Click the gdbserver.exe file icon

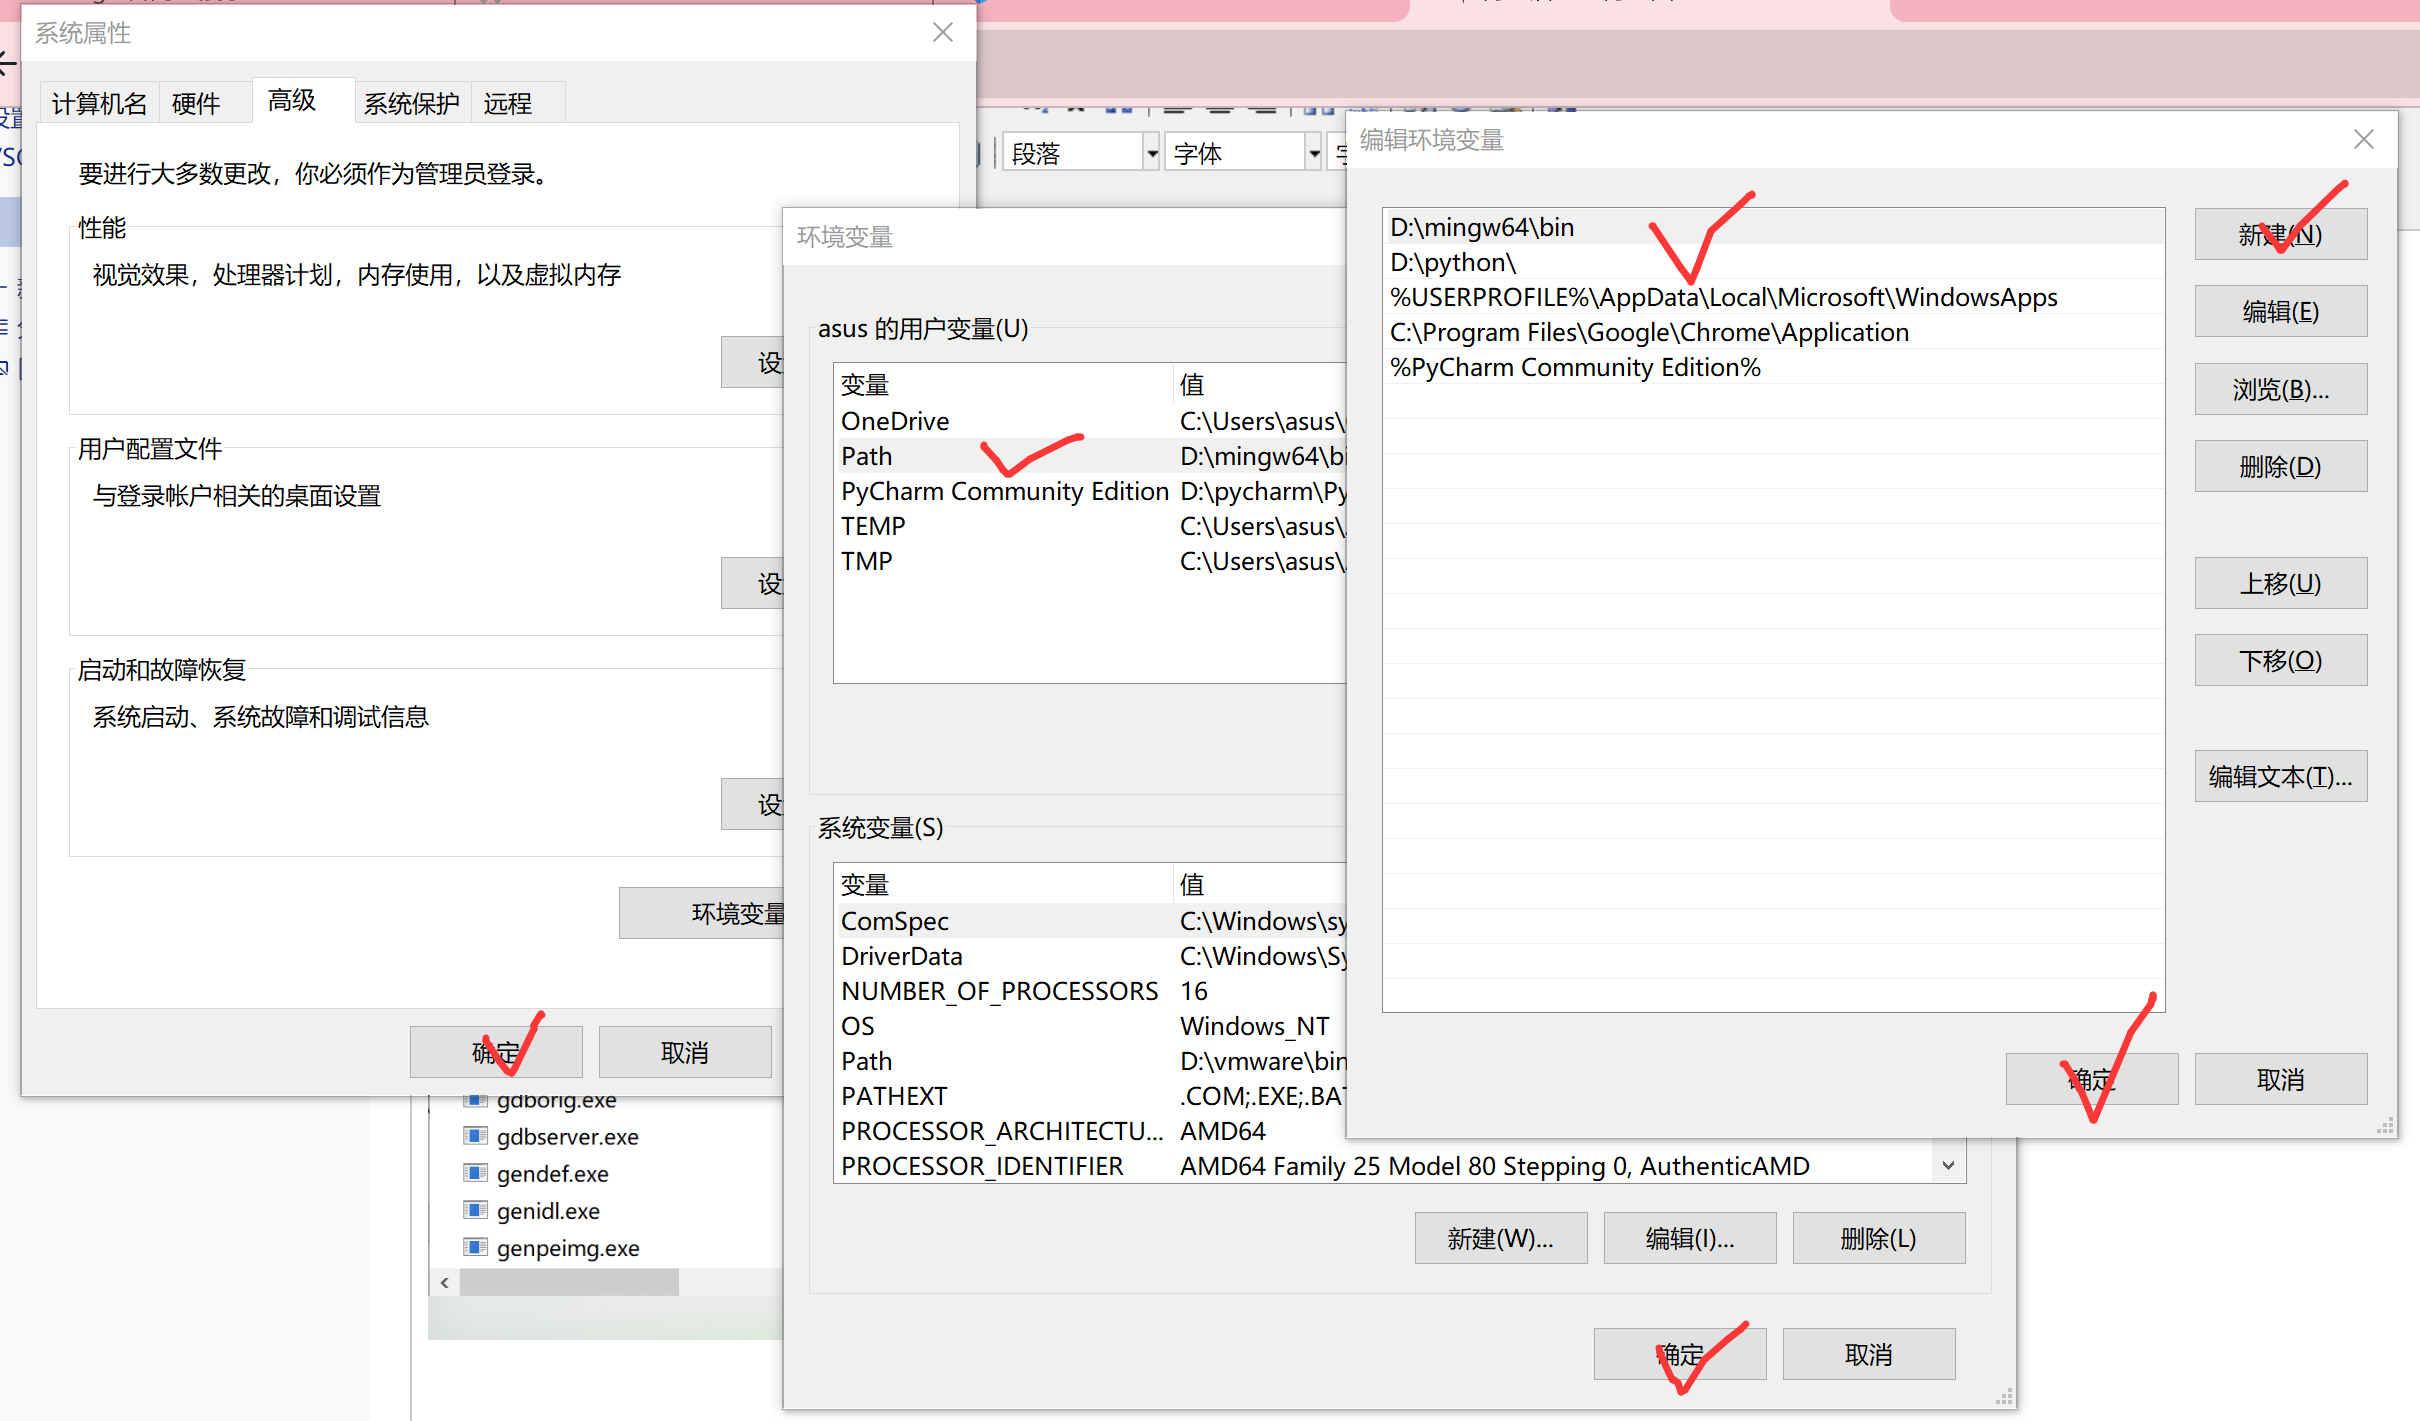pyautogui.click(x=476, y=1136)
